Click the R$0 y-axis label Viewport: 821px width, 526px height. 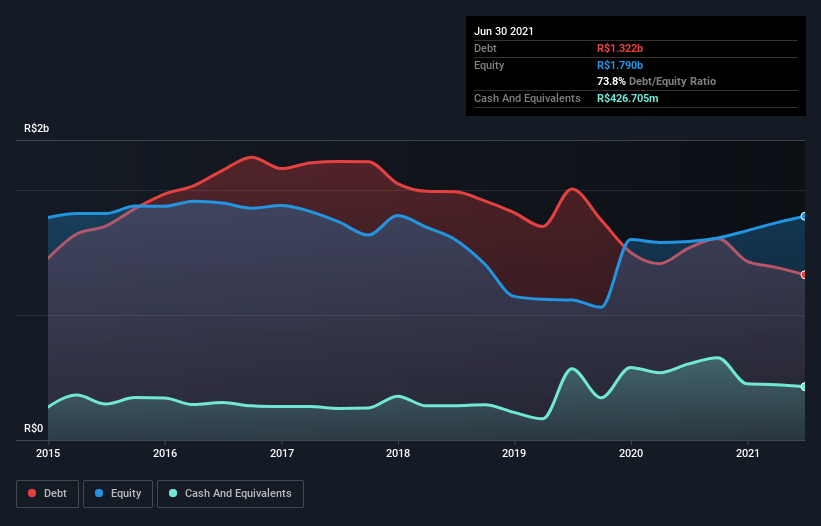pyautogui.click(x=34, y=428)
